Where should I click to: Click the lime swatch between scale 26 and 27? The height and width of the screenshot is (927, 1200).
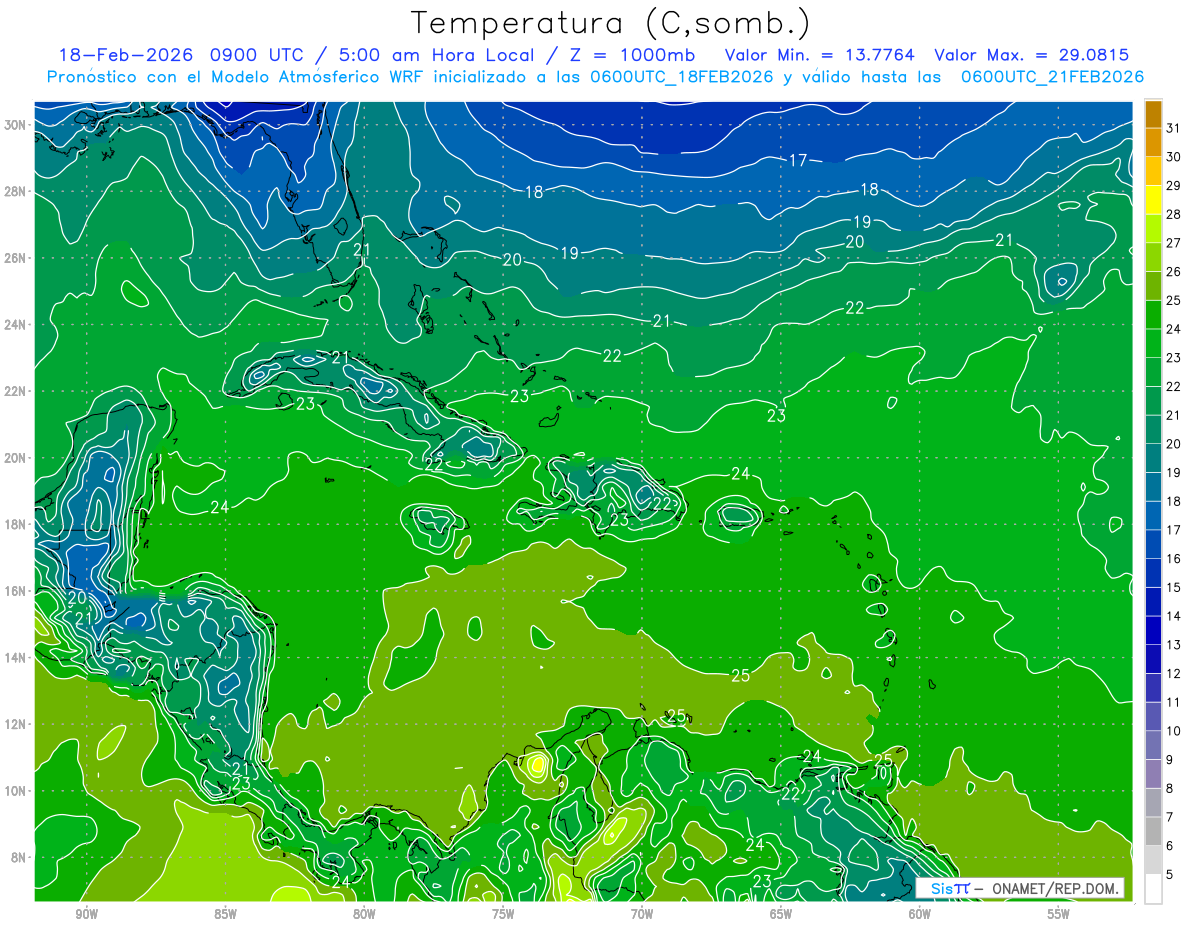coord(1154,257)
